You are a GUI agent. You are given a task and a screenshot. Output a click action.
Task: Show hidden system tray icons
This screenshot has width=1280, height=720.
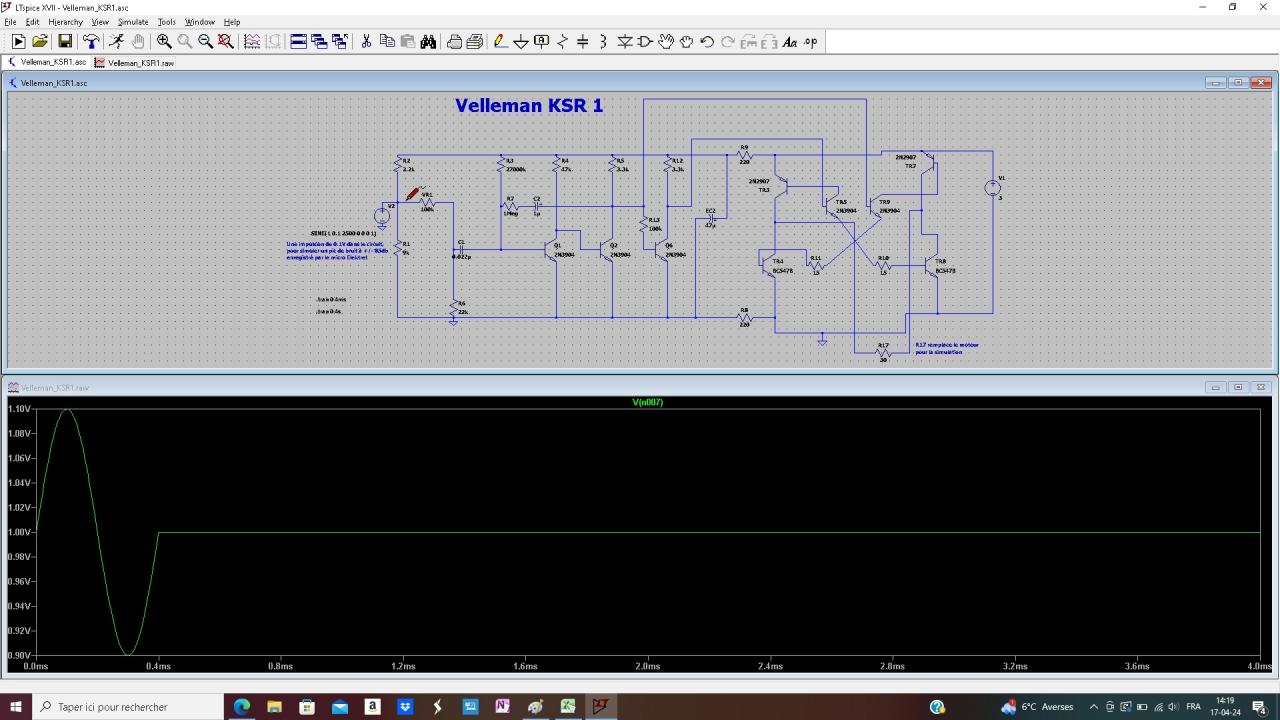pyautogui.click(x=1093, y=707)
